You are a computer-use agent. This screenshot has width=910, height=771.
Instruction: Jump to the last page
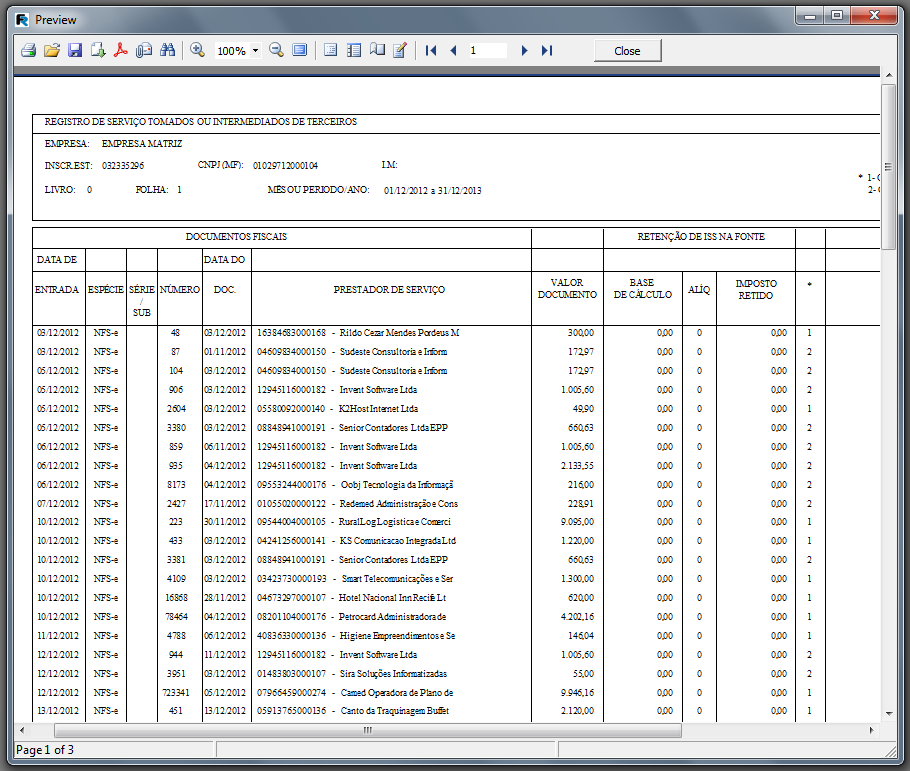pyautogui.click(x=547, y=51)
